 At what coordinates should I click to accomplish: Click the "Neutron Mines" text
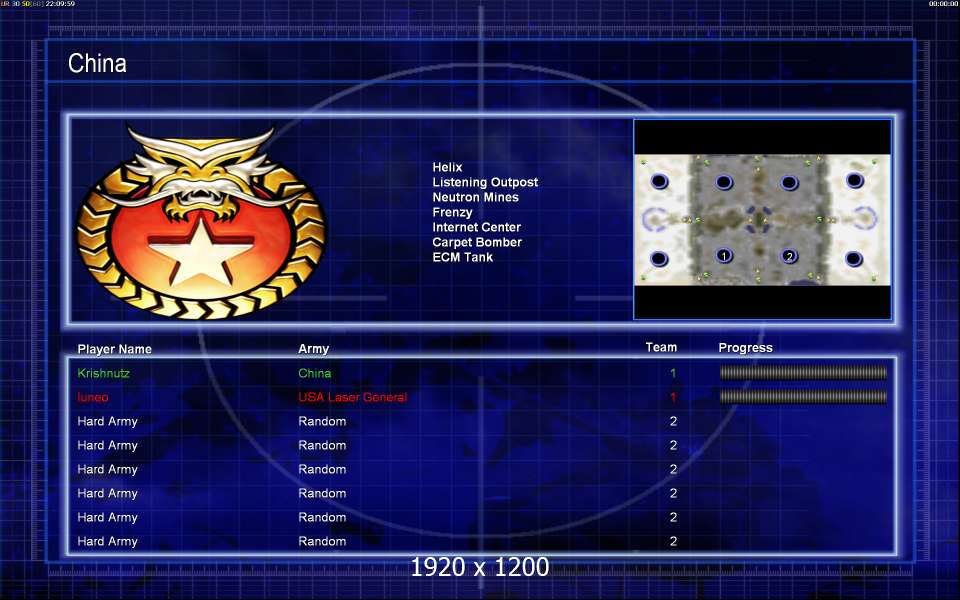[475, 197]
